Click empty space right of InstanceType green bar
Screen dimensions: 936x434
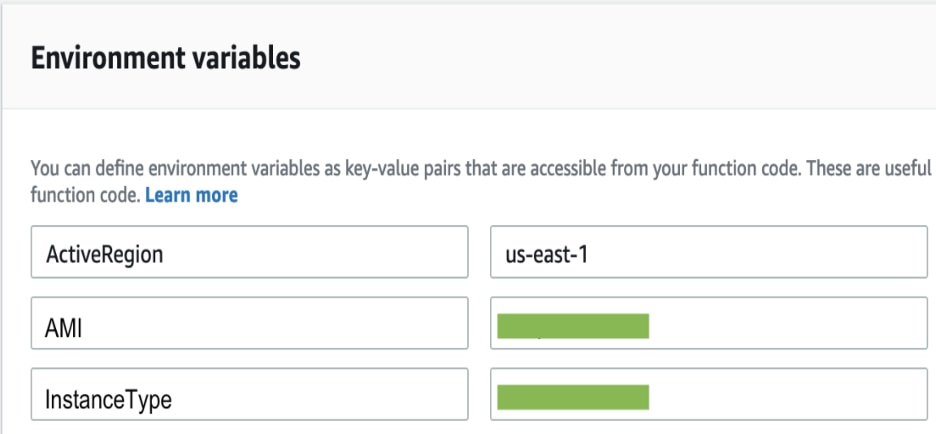point(788,394)
